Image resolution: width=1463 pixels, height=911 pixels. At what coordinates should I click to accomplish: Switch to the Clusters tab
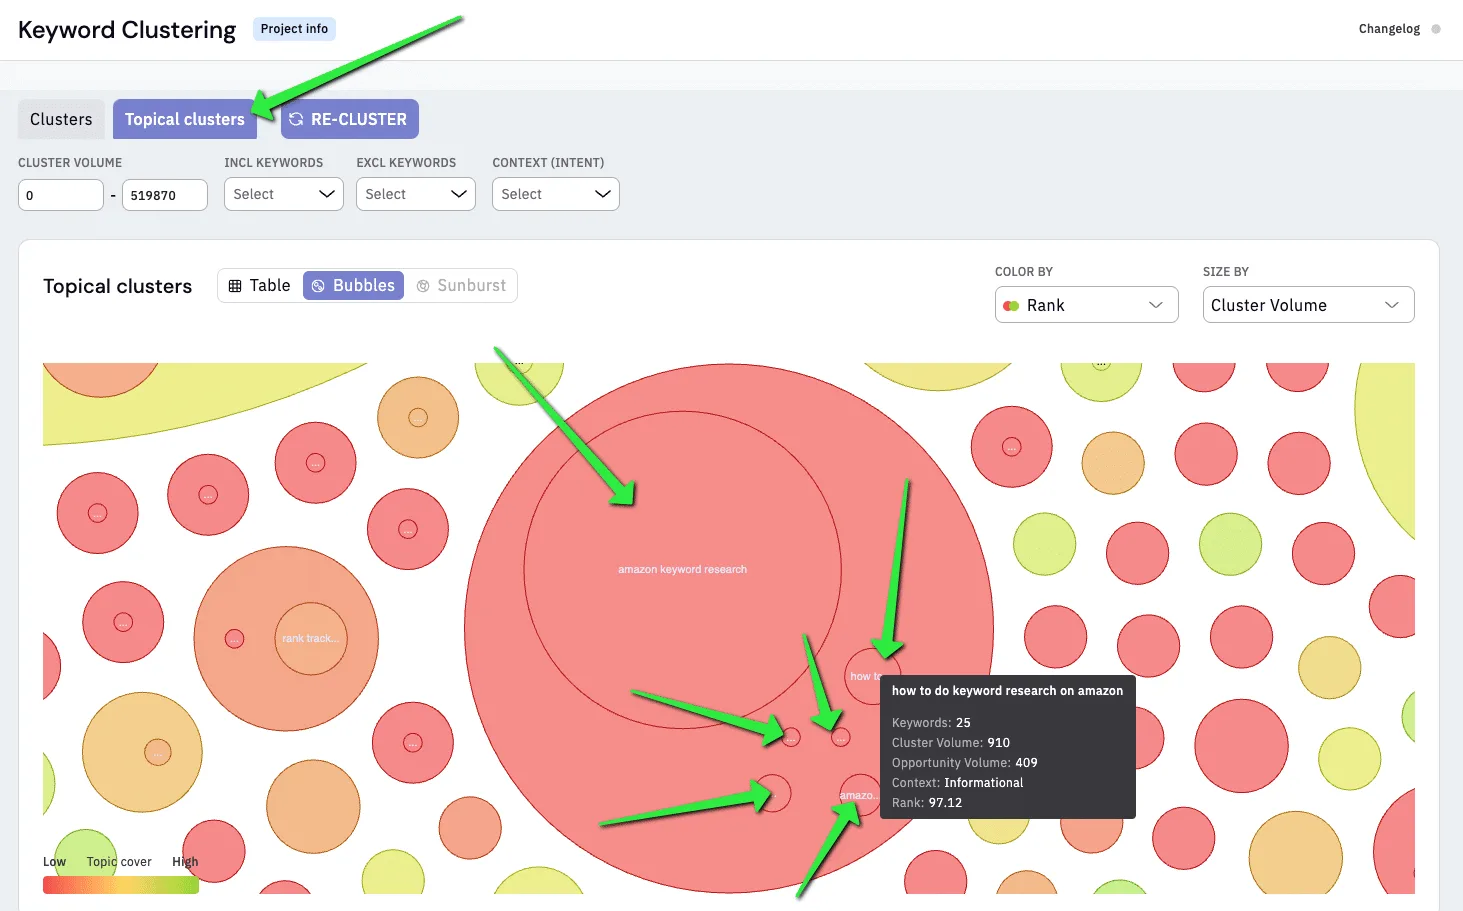click(61, 119)
